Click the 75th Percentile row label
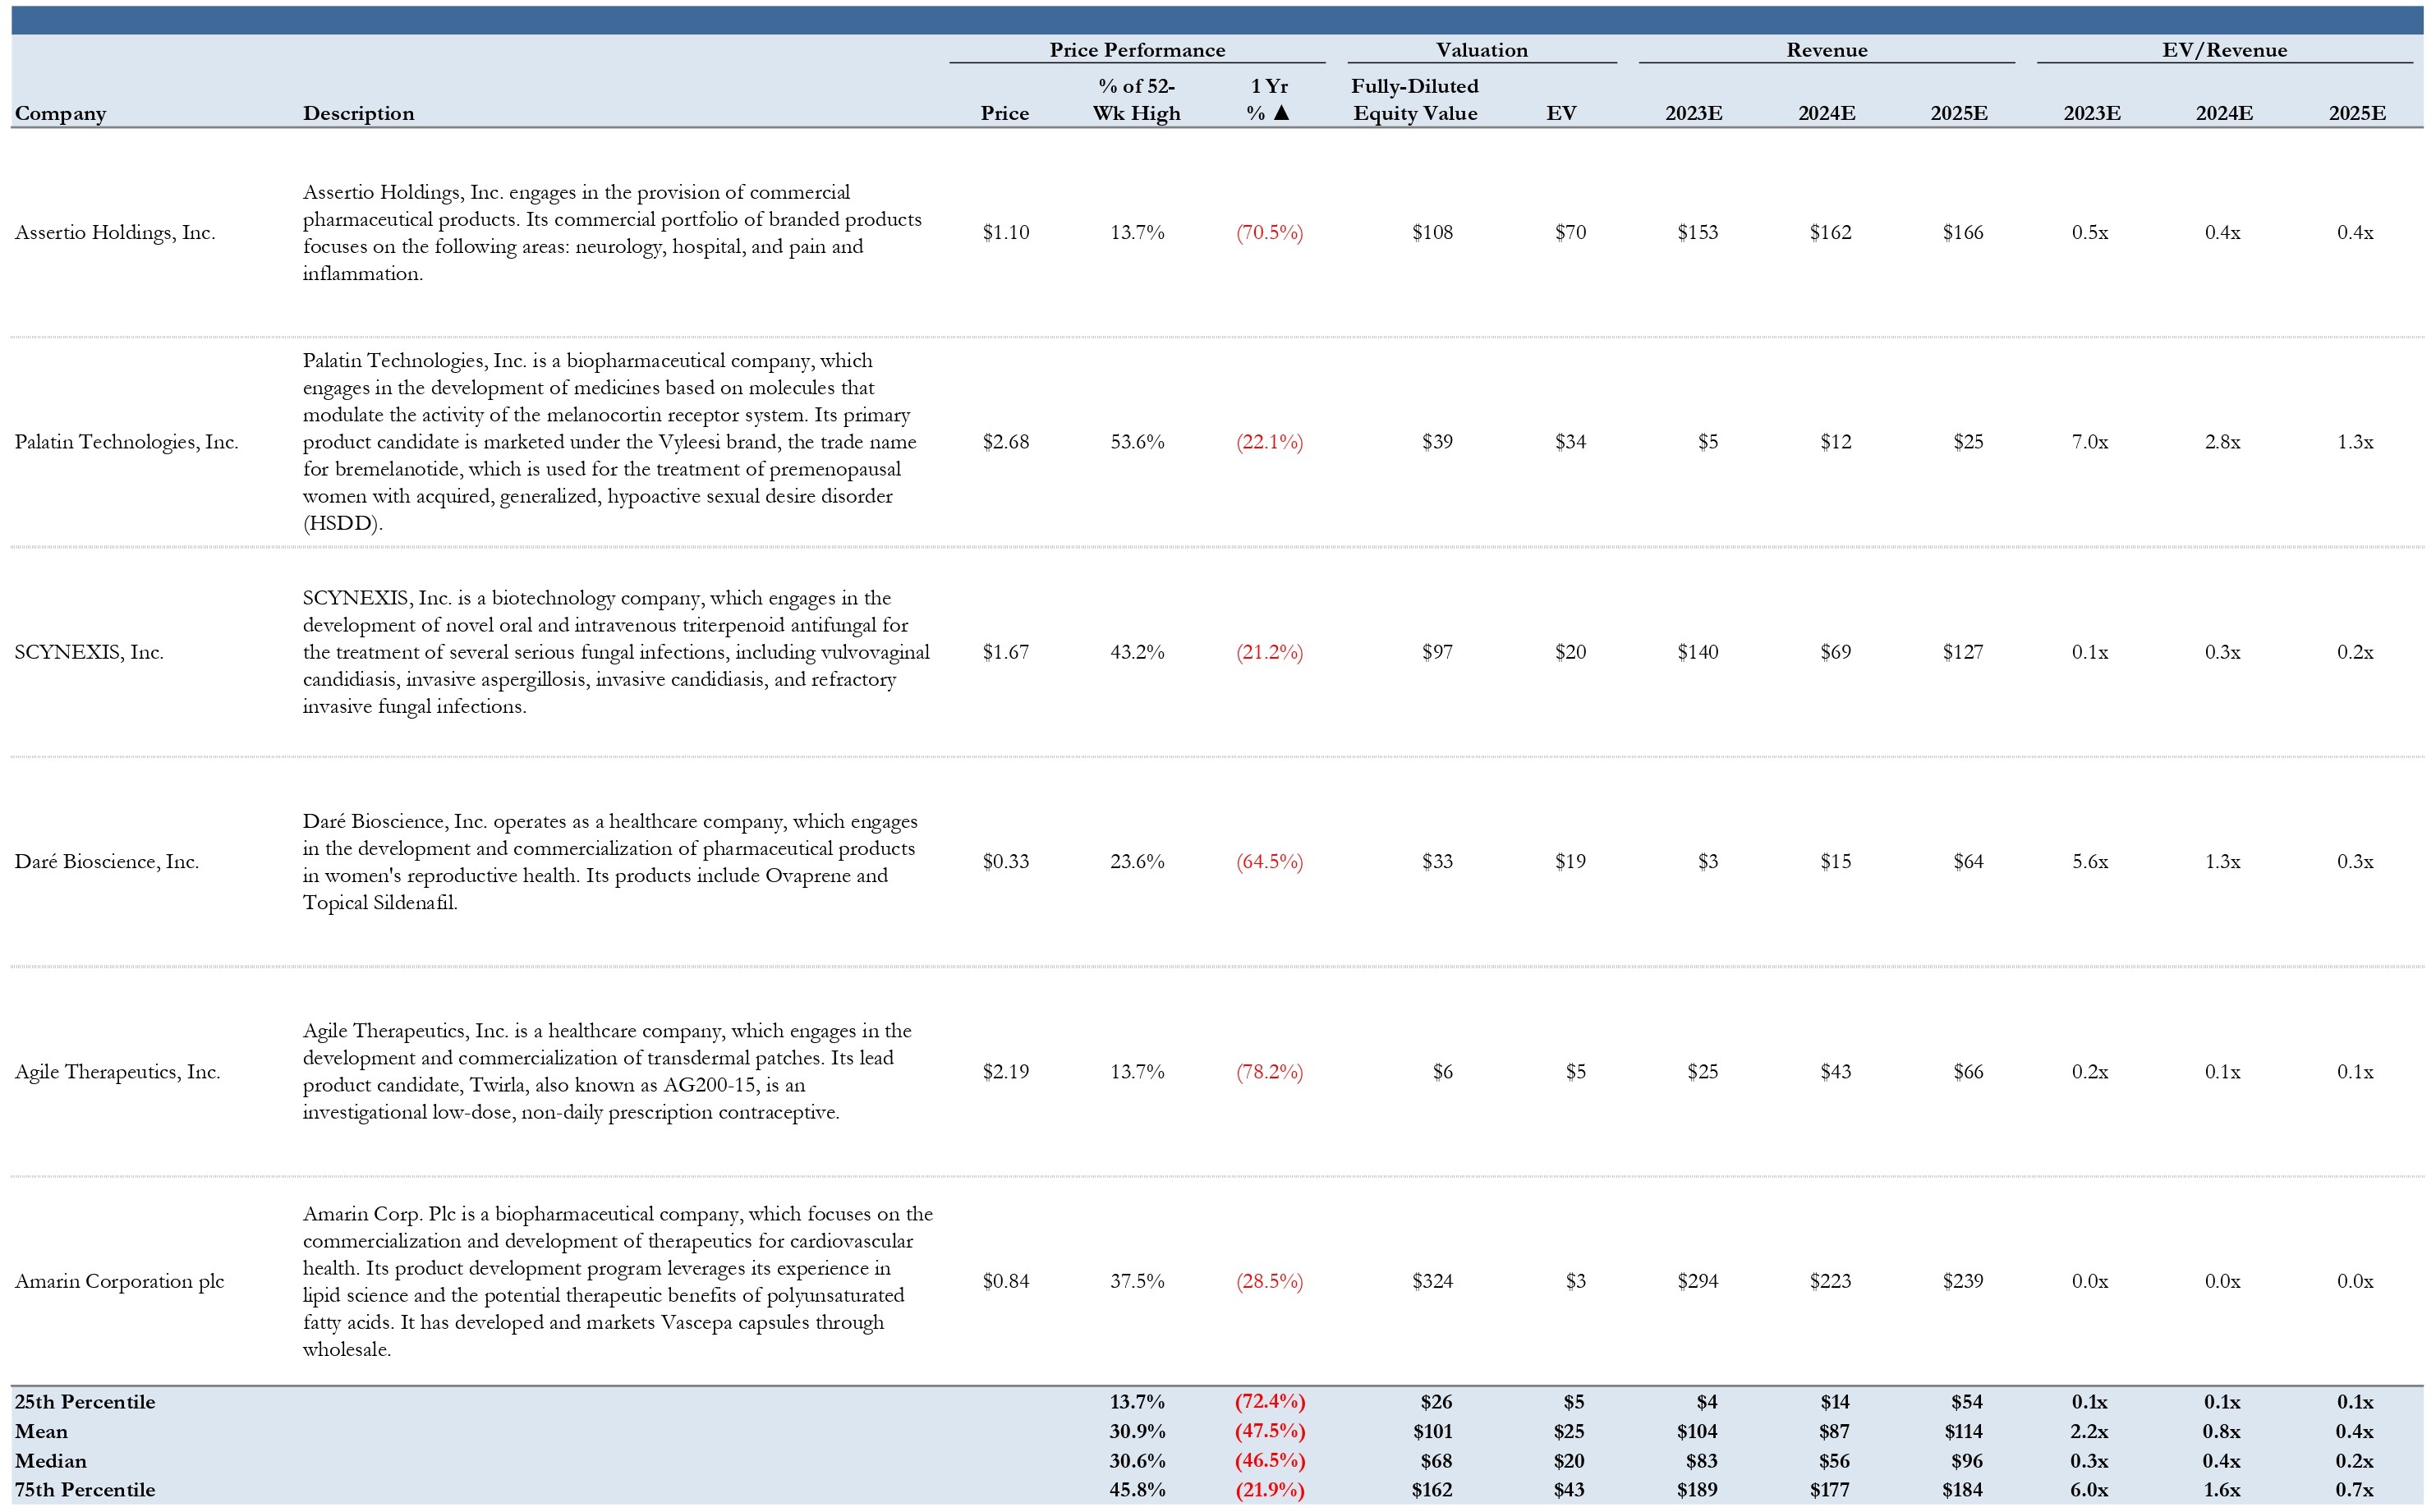This screenshot has width=2436, height=1512. click(85, 1490)
